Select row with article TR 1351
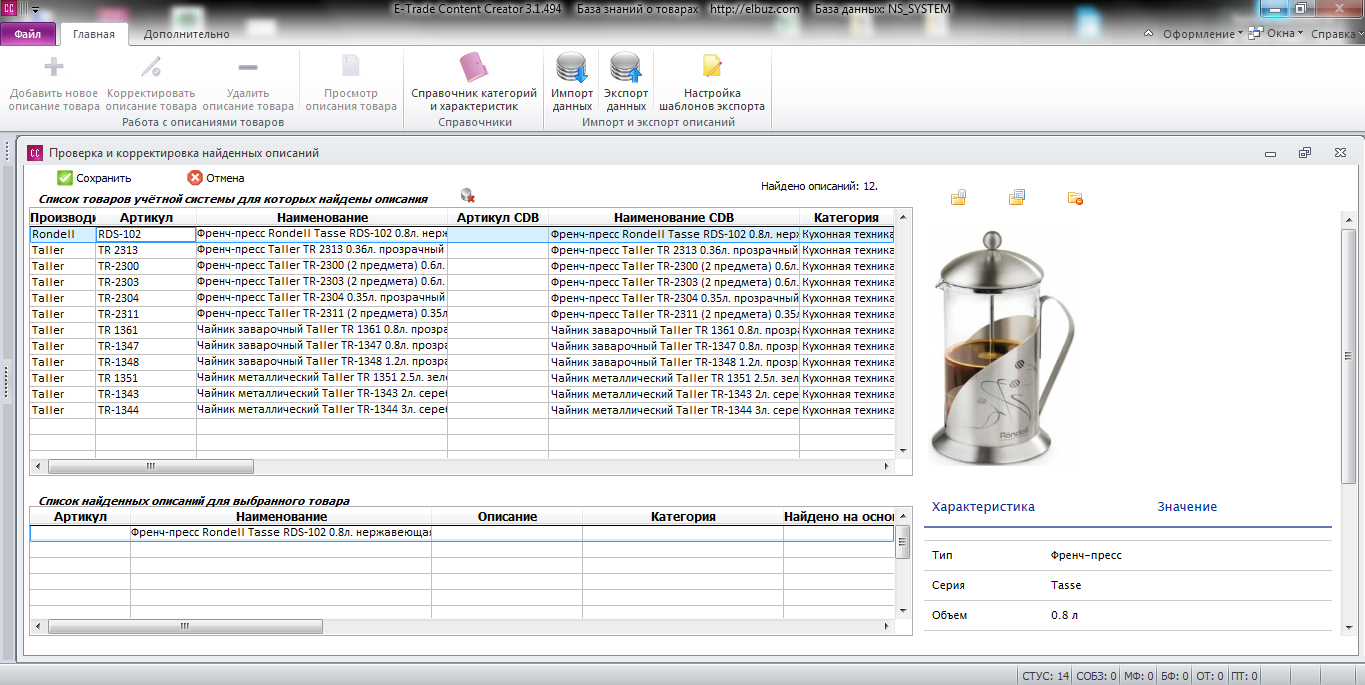 tap(461, 378)
